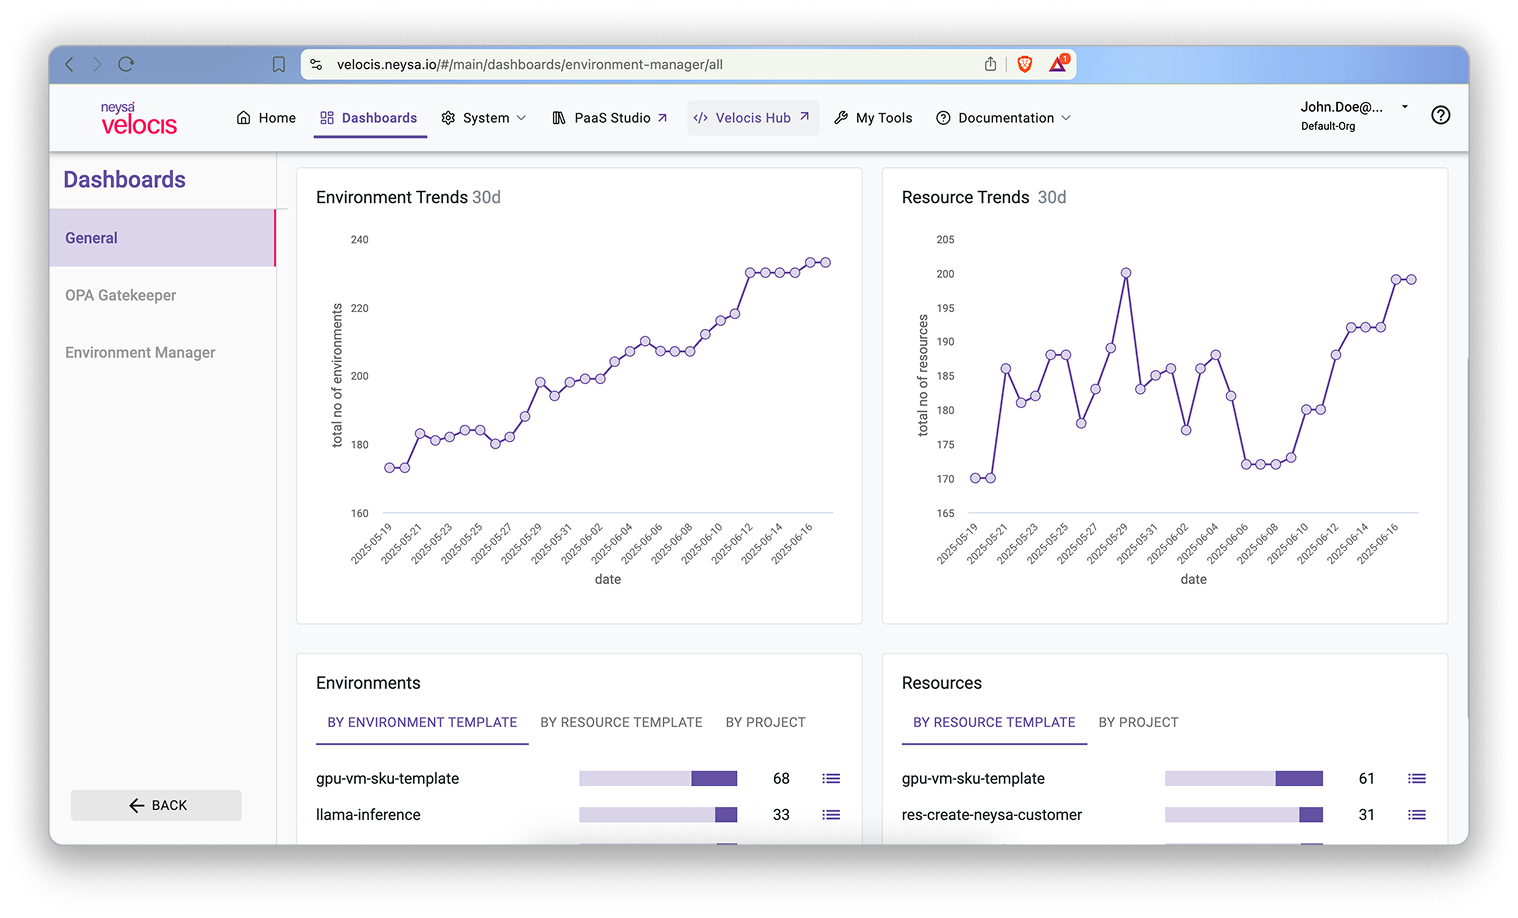Click the share icon in the address bar
Image resolution: width=1518 pixels, height=918 pixels.
[990, 64]
